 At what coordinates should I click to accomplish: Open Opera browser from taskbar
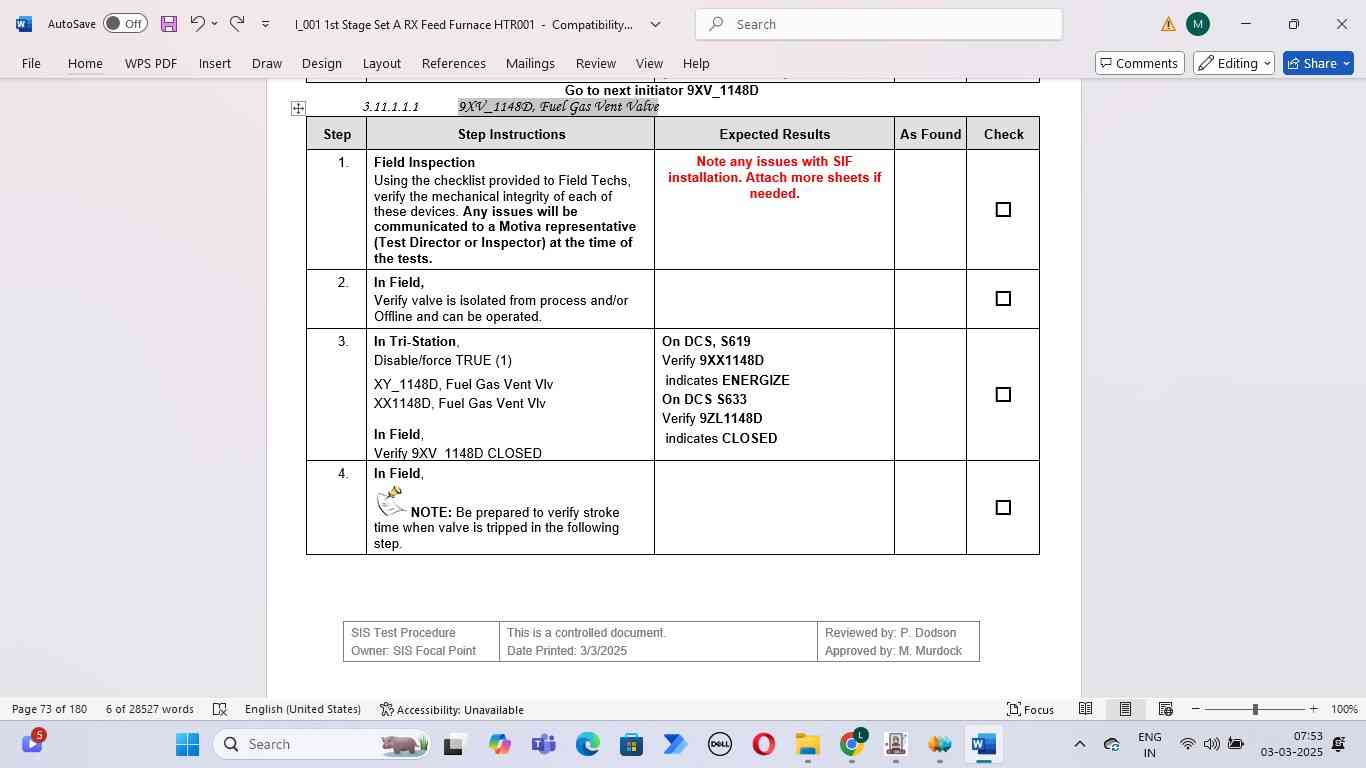(x=763, y=744)
